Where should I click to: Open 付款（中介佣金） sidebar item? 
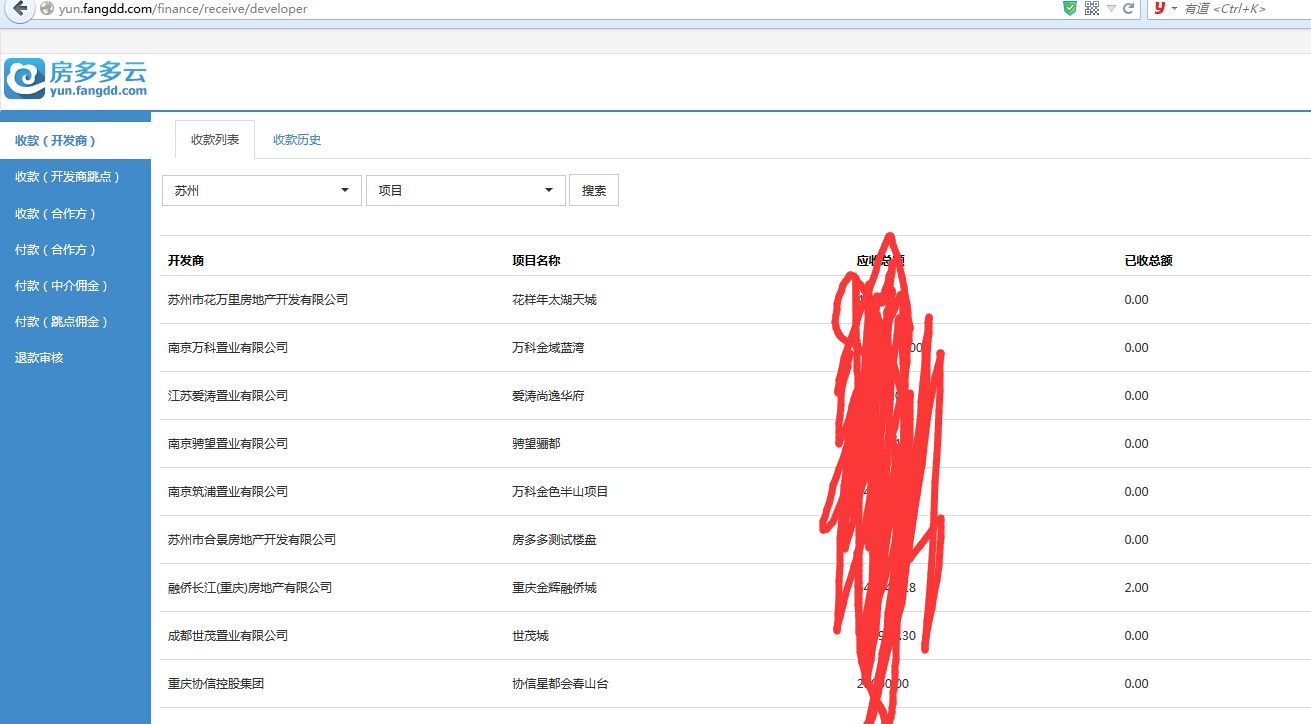[75, 285]
